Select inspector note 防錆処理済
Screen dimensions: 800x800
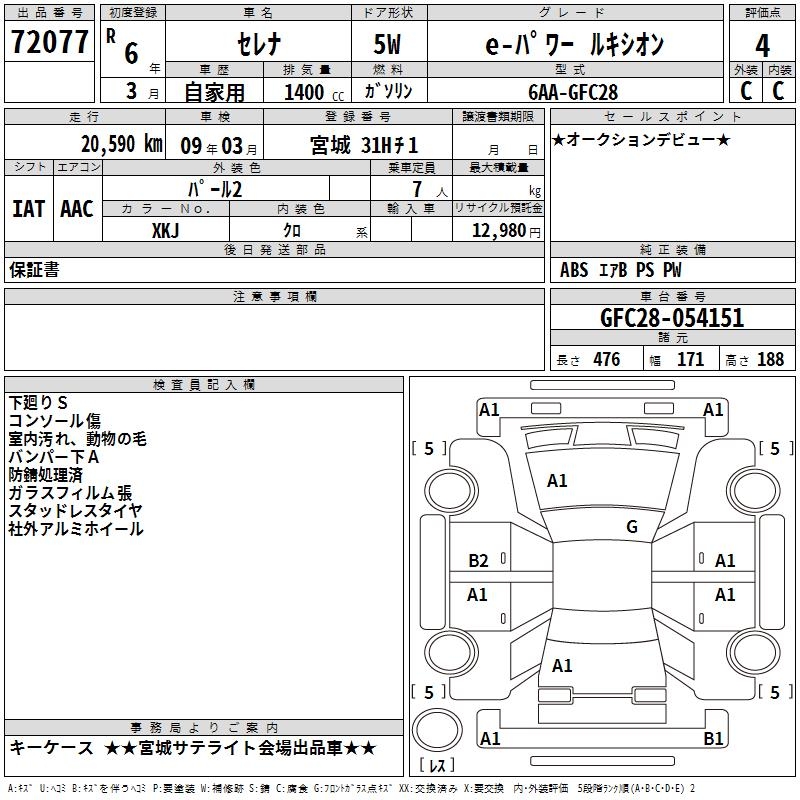[45, 474]
